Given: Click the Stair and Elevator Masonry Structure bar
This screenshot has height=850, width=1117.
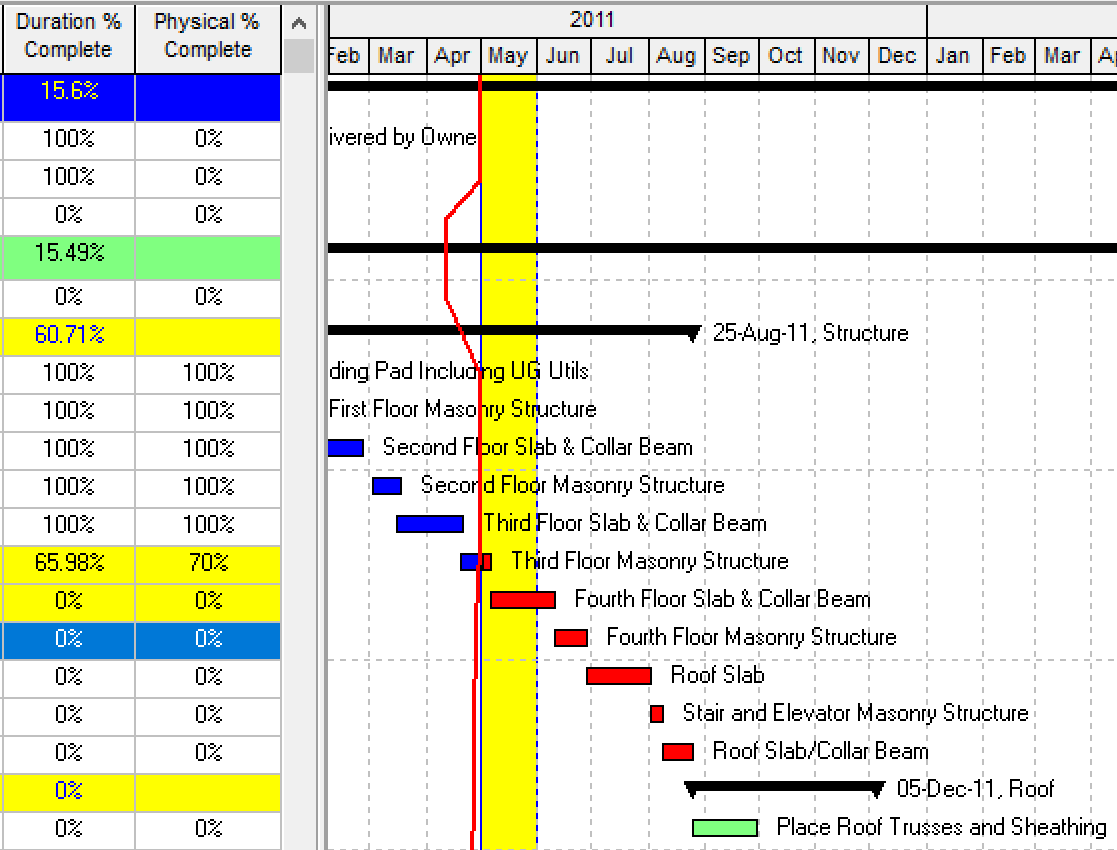Looking at the screenshot, I should coord(657,714).
